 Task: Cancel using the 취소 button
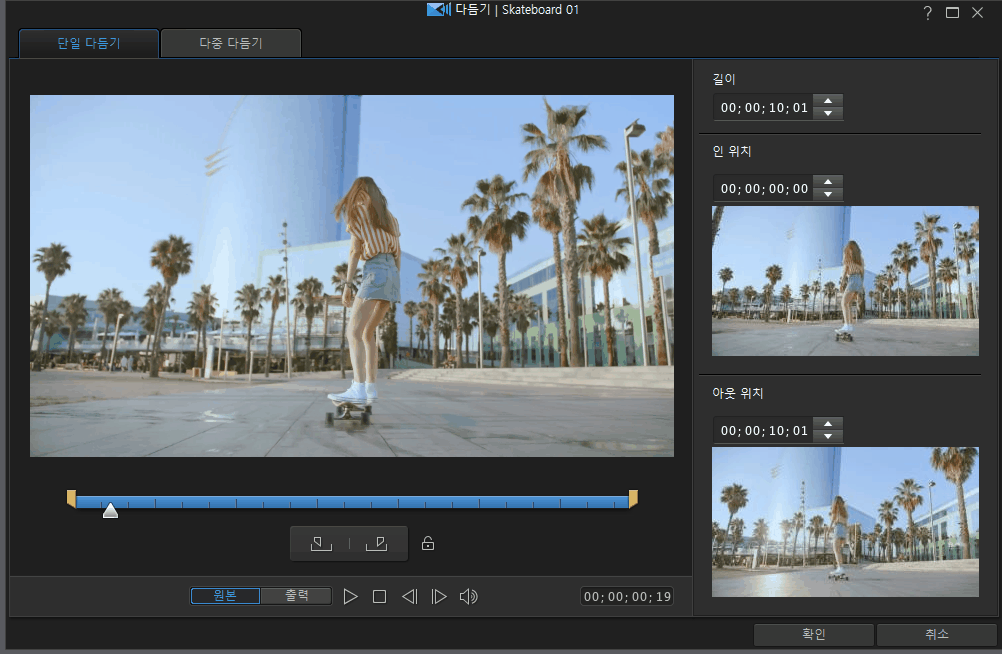[x=936, y=634]
